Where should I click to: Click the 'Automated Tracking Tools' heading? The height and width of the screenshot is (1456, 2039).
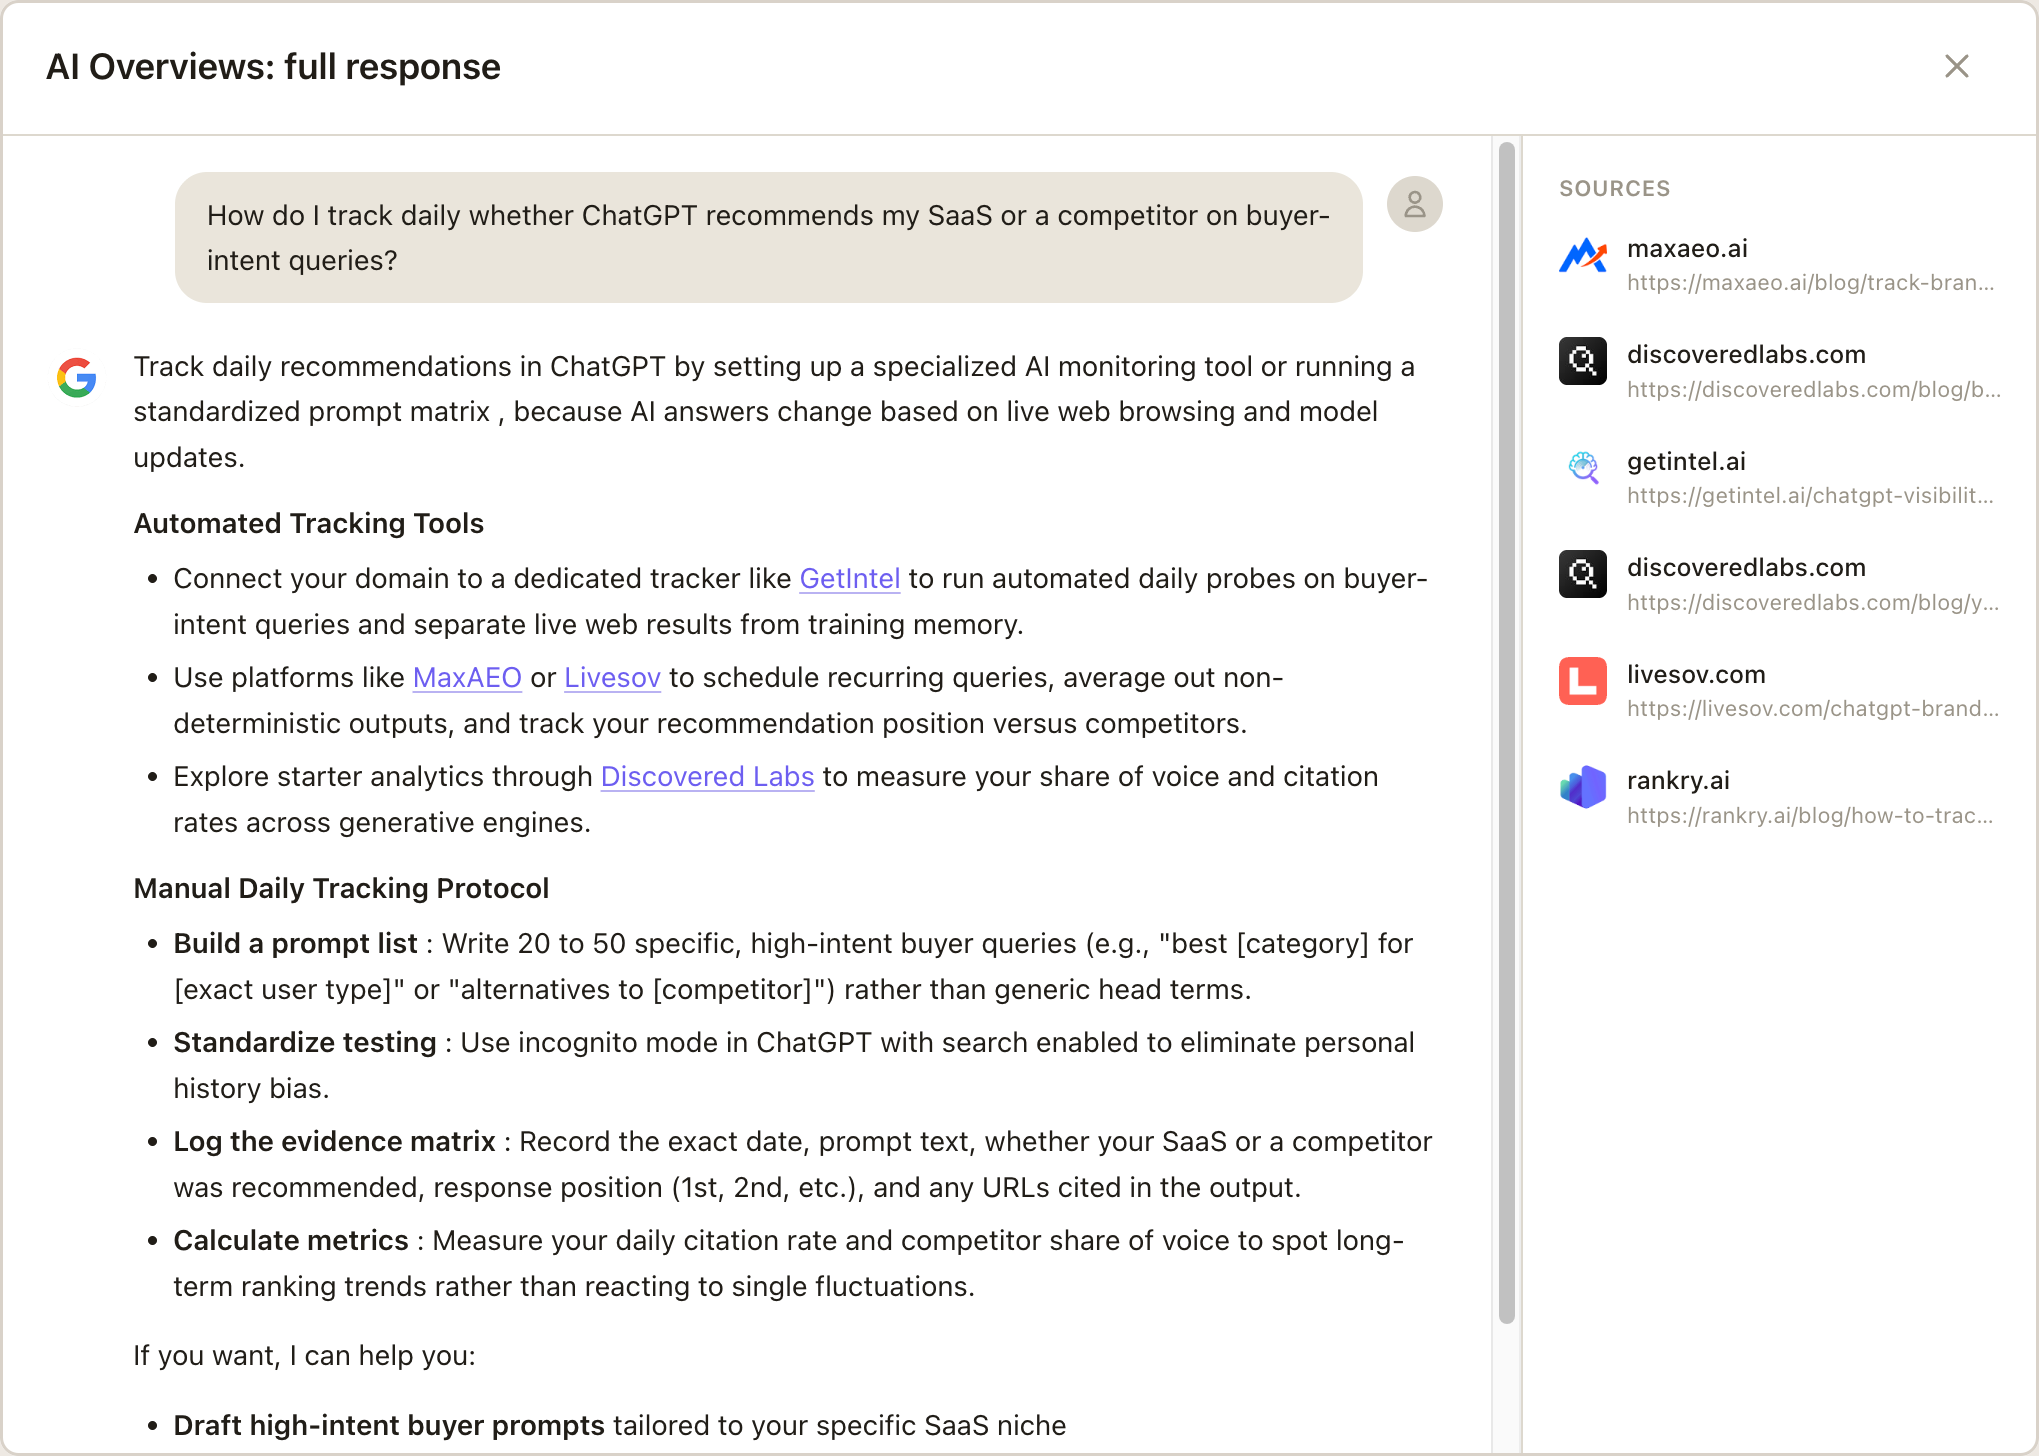coord(308,523)
